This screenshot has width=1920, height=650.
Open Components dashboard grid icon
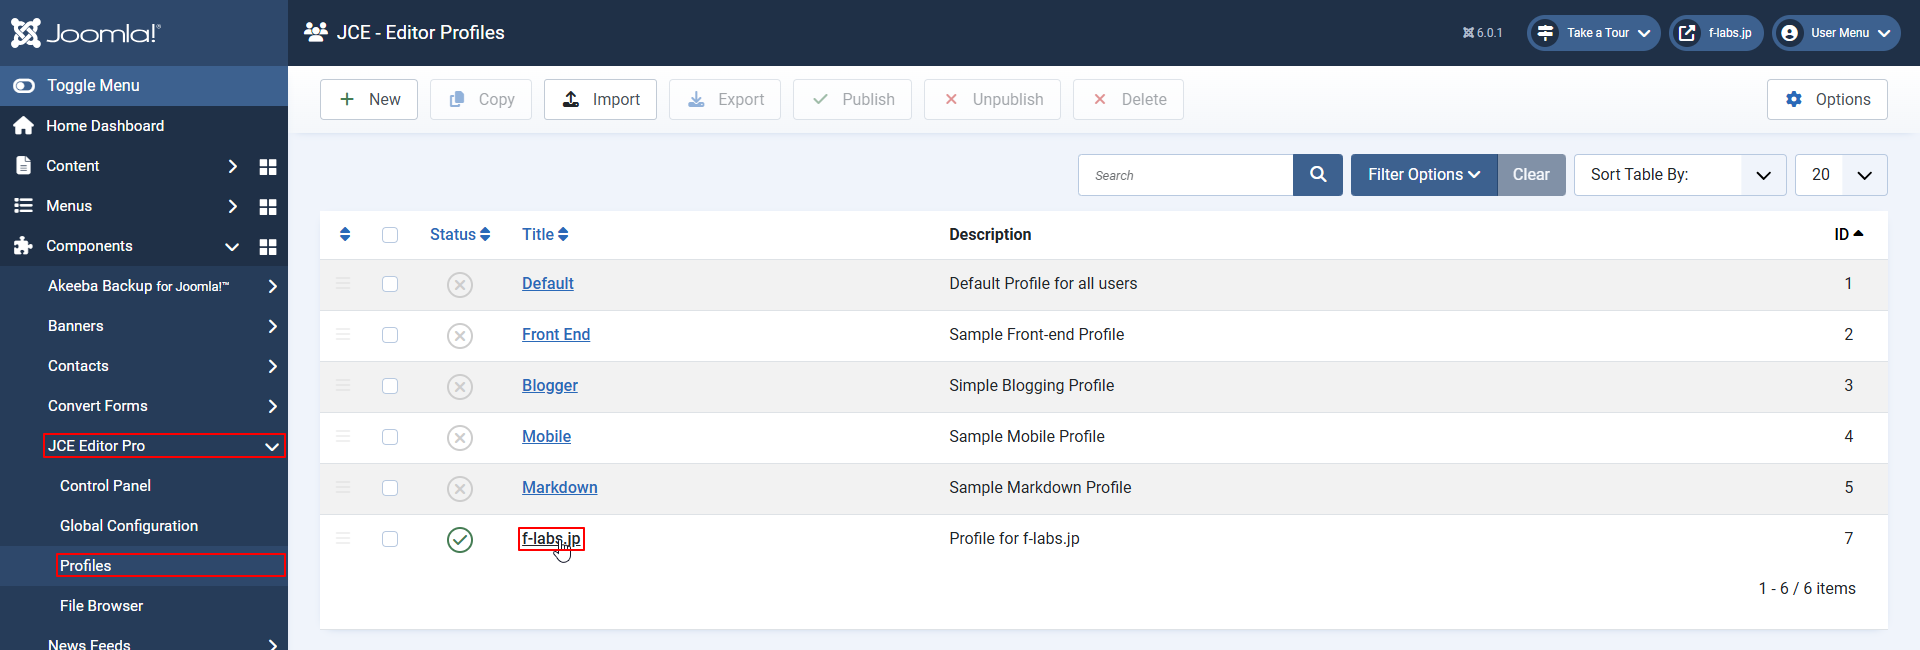pyautogui.click(x=268, y=247)
